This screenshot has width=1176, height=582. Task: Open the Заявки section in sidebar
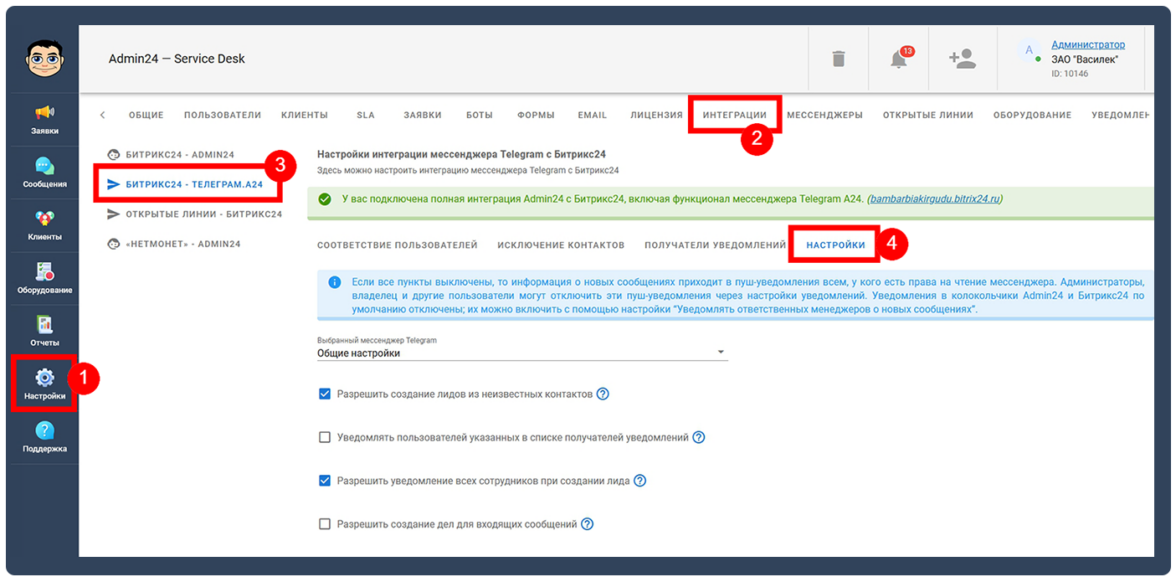click(x=45, y=119)
